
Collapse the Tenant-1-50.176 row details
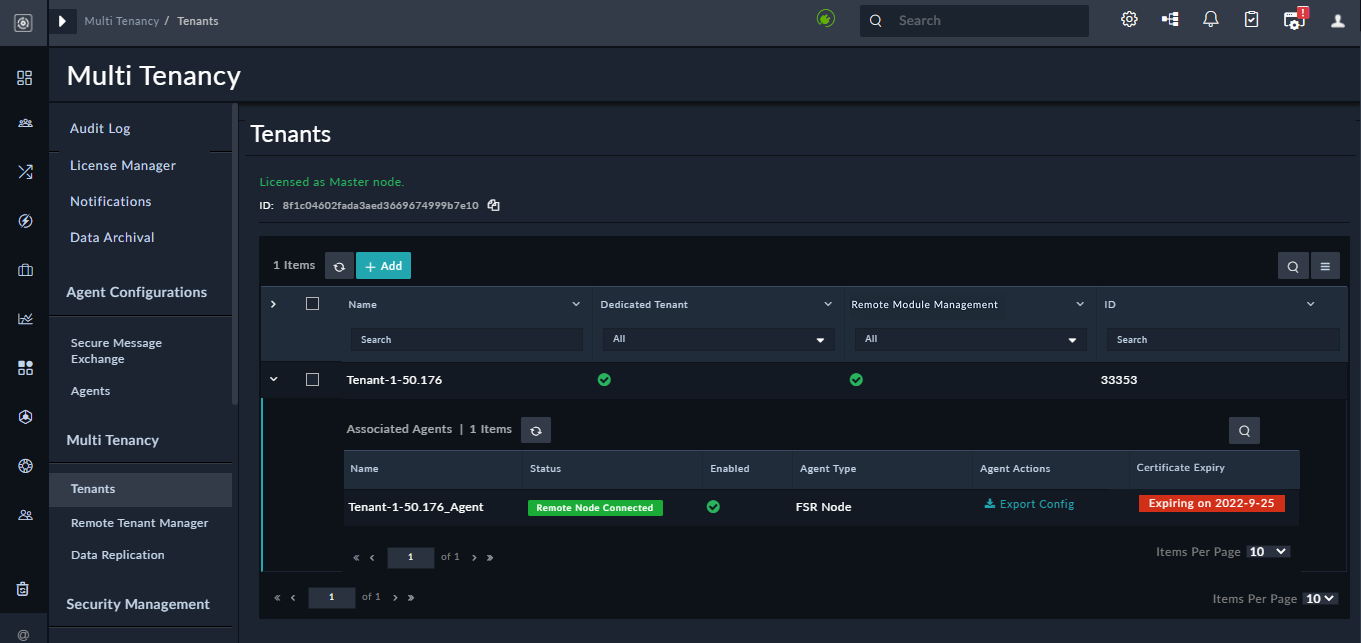(273, 380)
